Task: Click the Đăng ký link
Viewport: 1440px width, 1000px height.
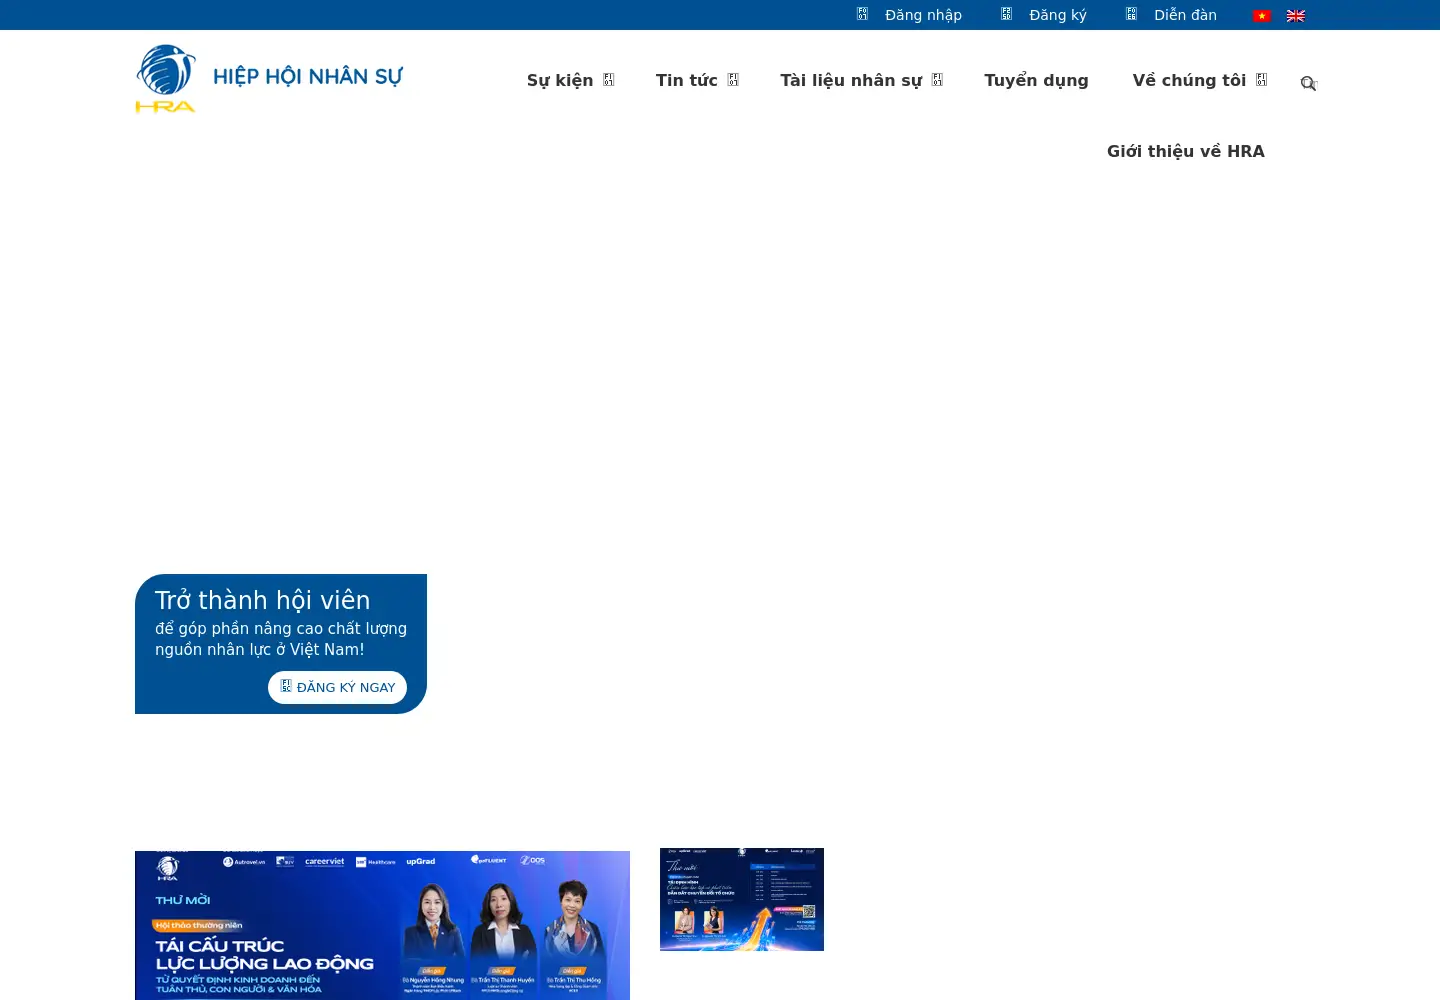Action: [1058, 15]
